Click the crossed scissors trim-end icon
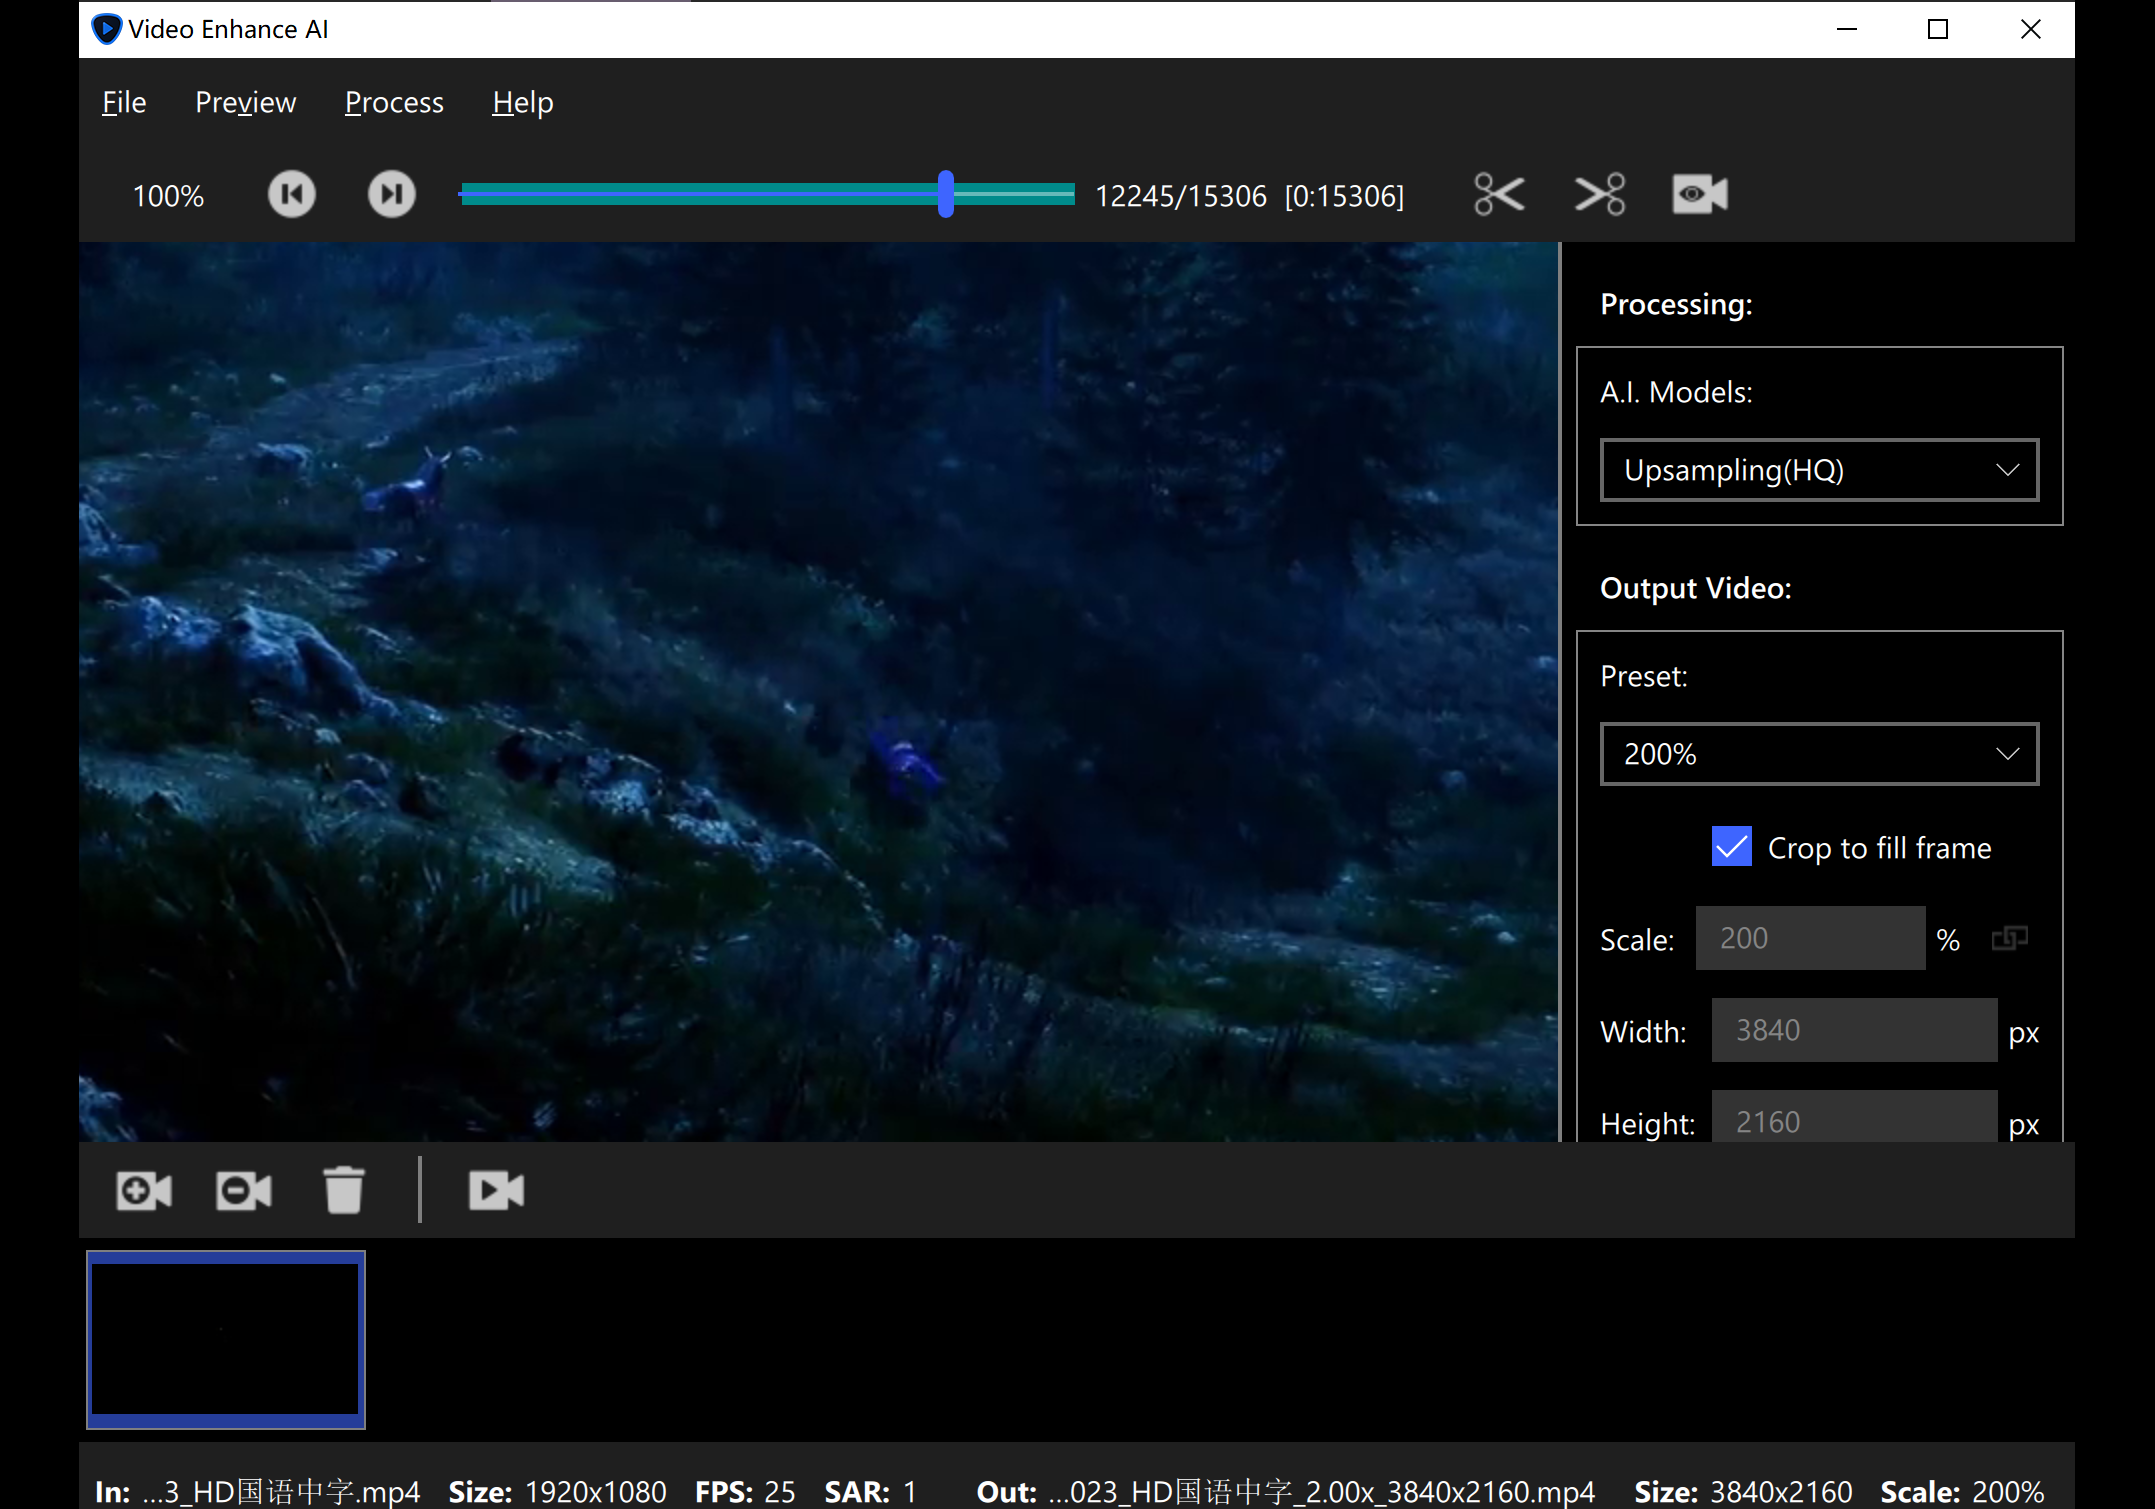This screenshot has height=1509, width=2155. (1600, 194)
